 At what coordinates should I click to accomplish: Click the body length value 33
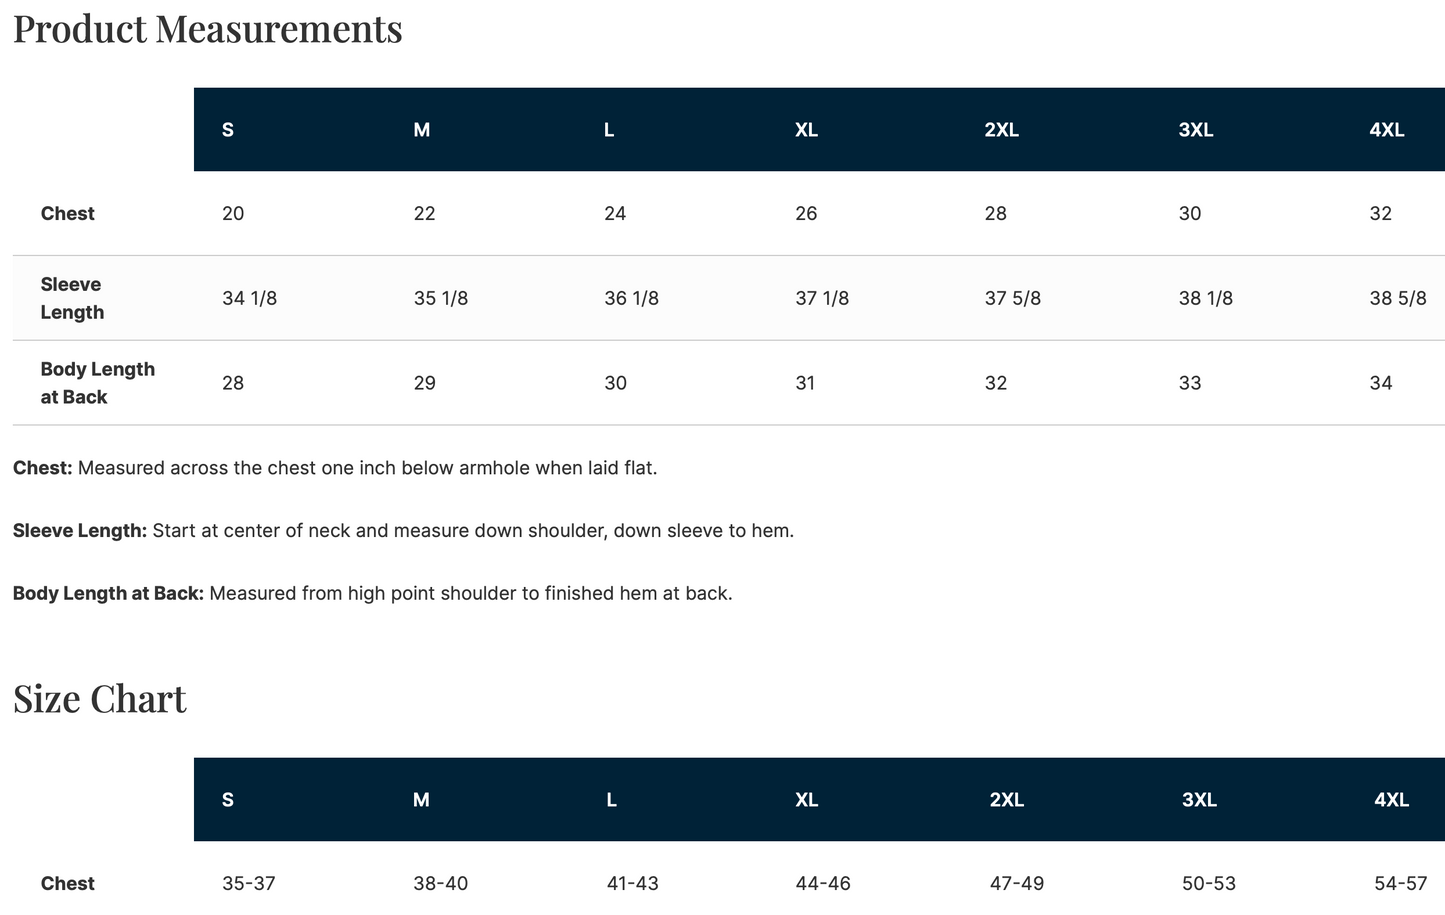tap(1190, 383)
